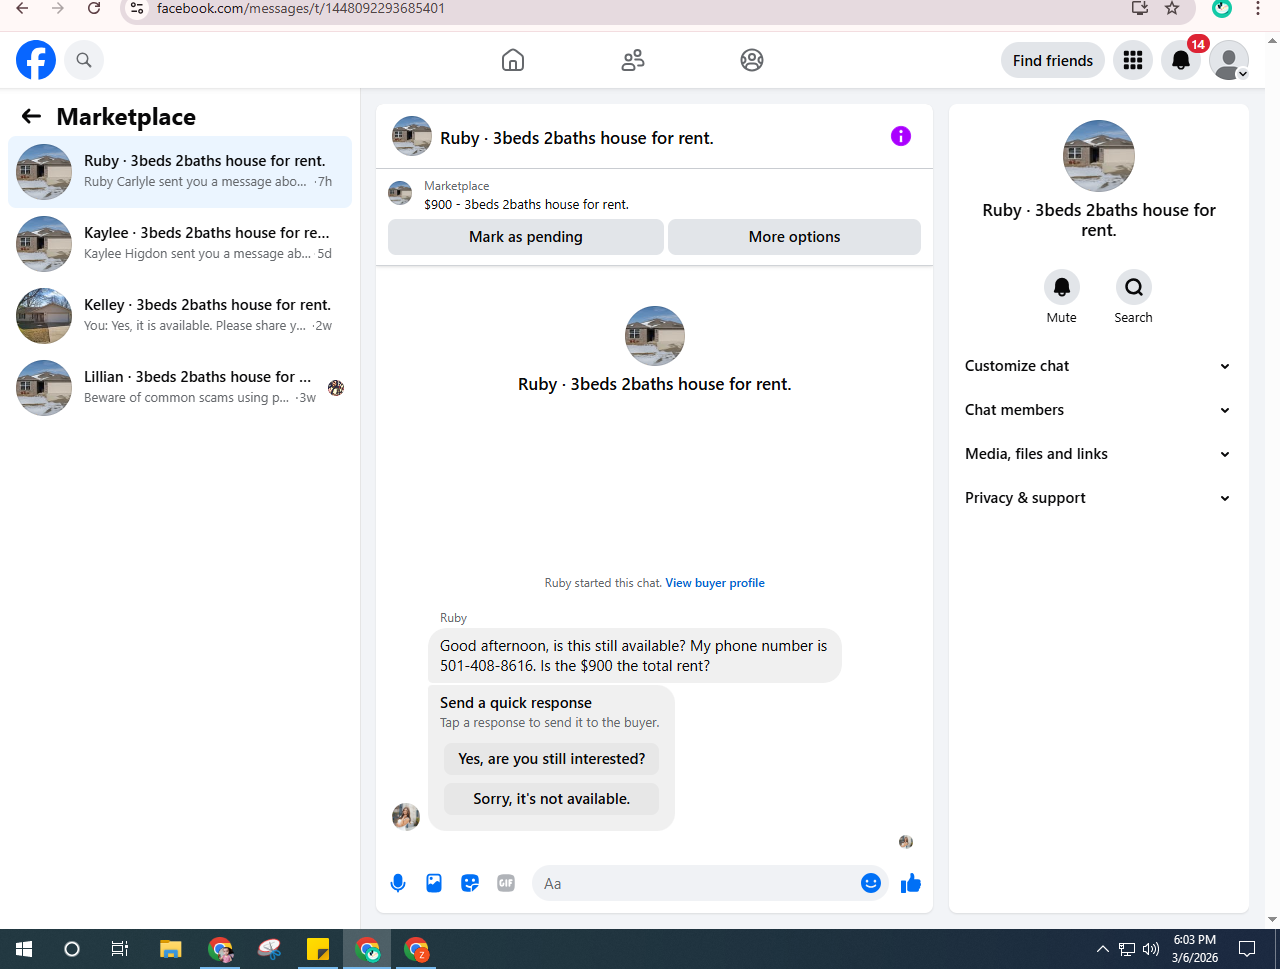This screenshot has height=969, width=1280.
Task: Send a thumbs-up like
Action: click(x=911, y=883)
